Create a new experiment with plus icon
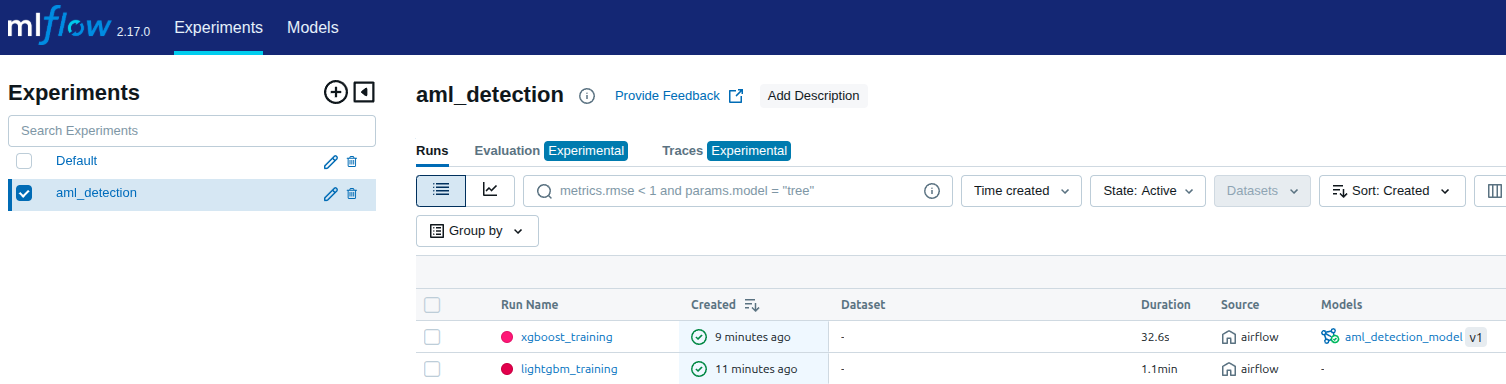This screenshot has width=1506, height=384. coord(336,92)
